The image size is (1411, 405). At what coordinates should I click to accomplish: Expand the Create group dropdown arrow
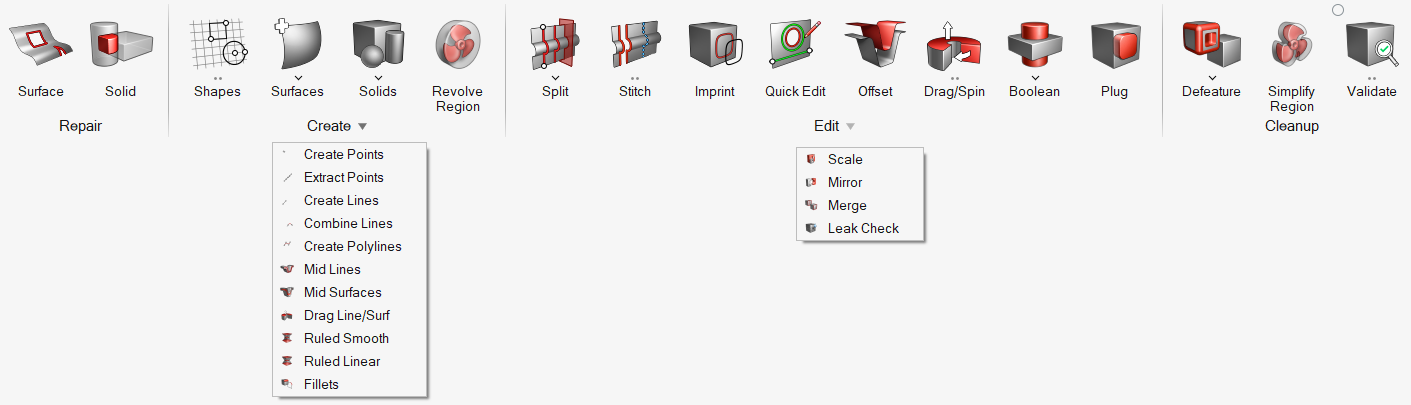click(x=363, y=127)
